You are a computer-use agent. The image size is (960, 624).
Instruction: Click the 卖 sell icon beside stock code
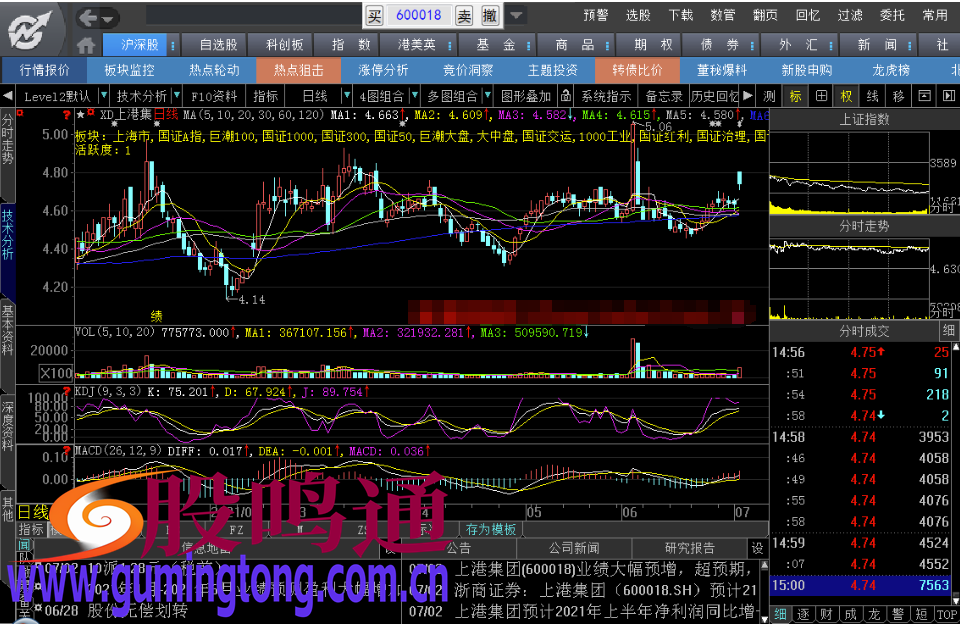[x=465, y=15]
